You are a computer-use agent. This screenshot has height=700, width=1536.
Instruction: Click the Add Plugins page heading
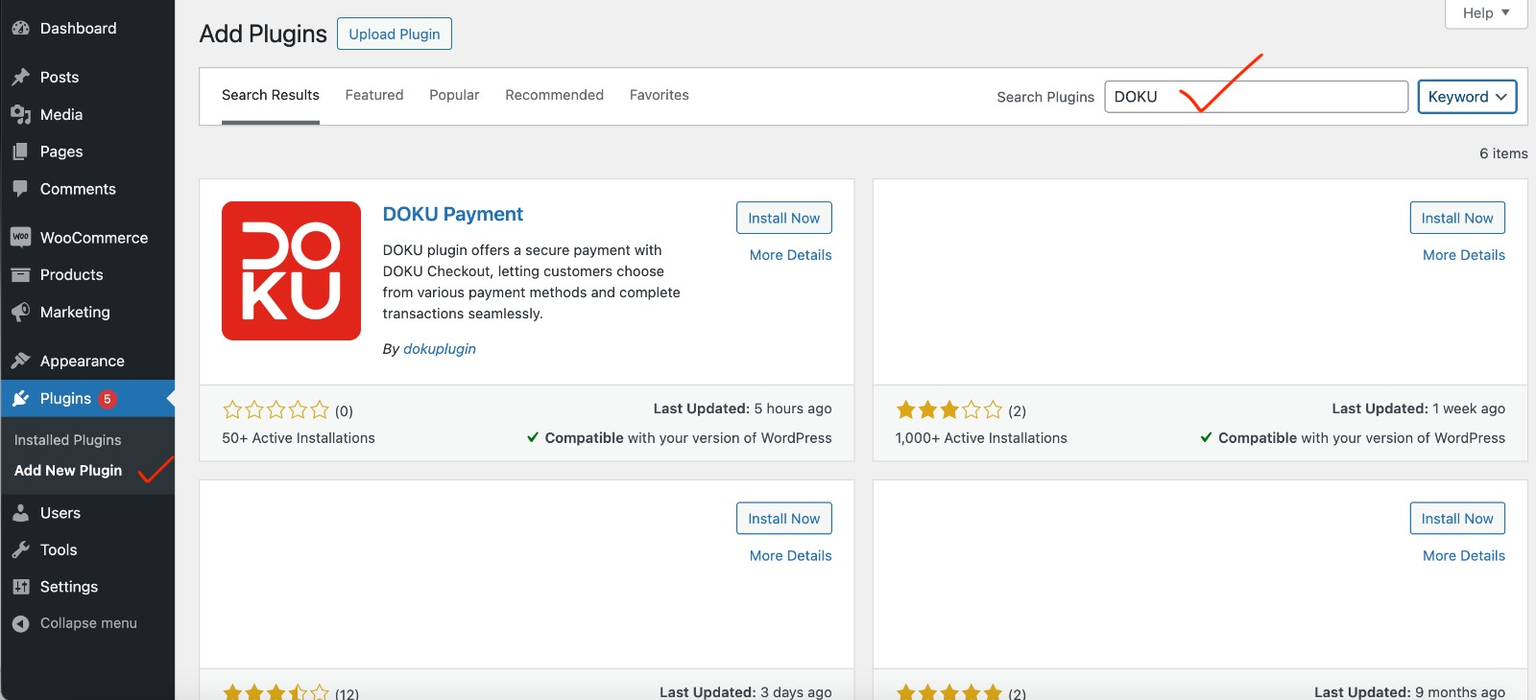click(263, 34)
